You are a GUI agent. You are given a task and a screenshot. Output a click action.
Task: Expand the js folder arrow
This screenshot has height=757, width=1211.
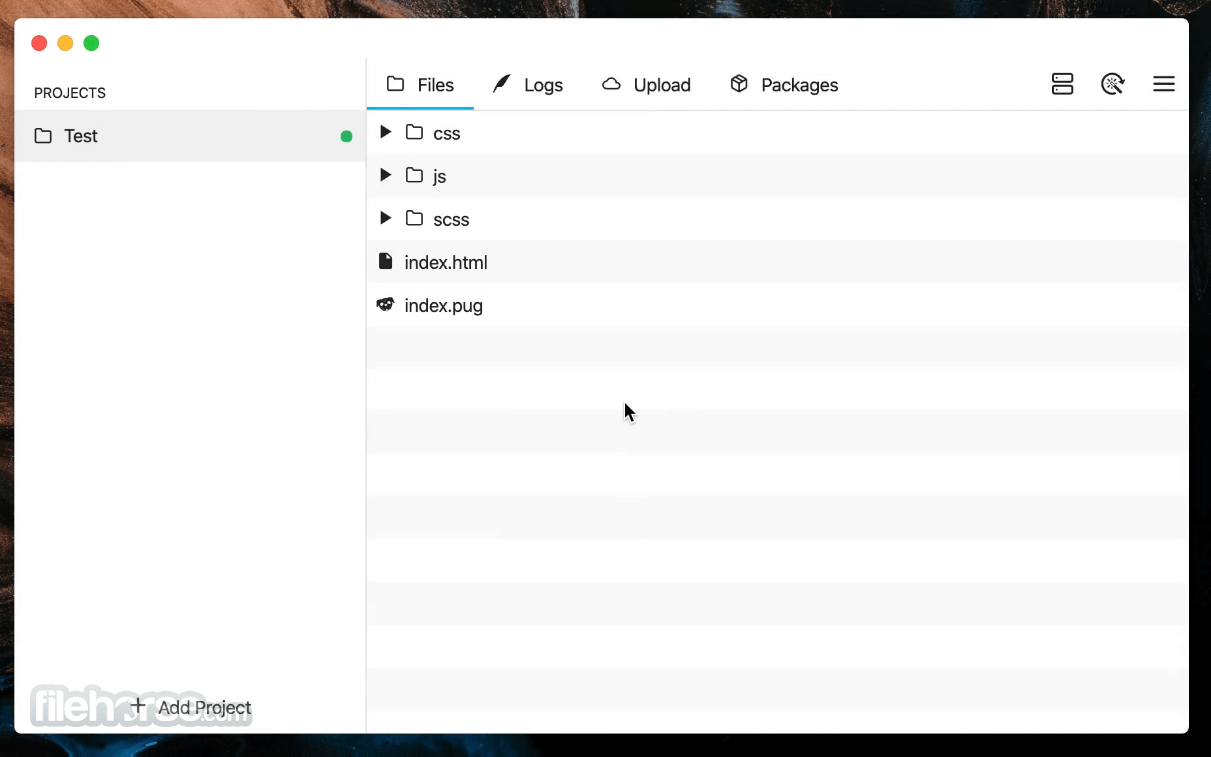(x=385, y=175)
